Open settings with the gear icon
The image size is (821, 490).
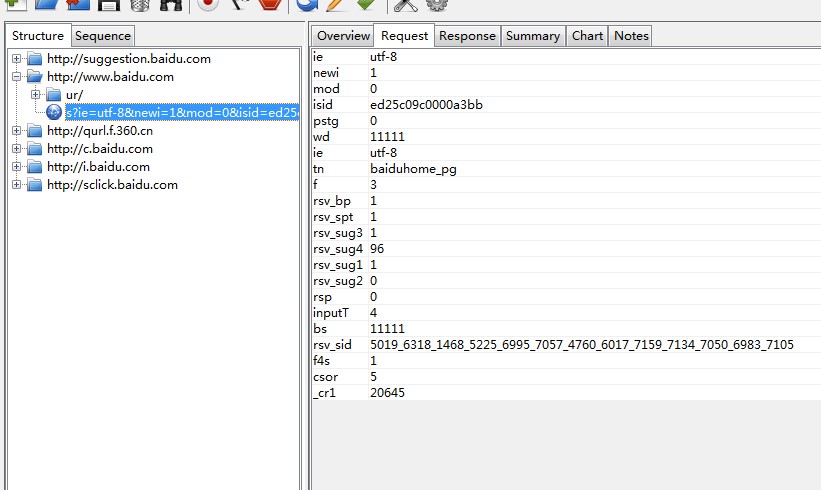(x=436, y=4)
